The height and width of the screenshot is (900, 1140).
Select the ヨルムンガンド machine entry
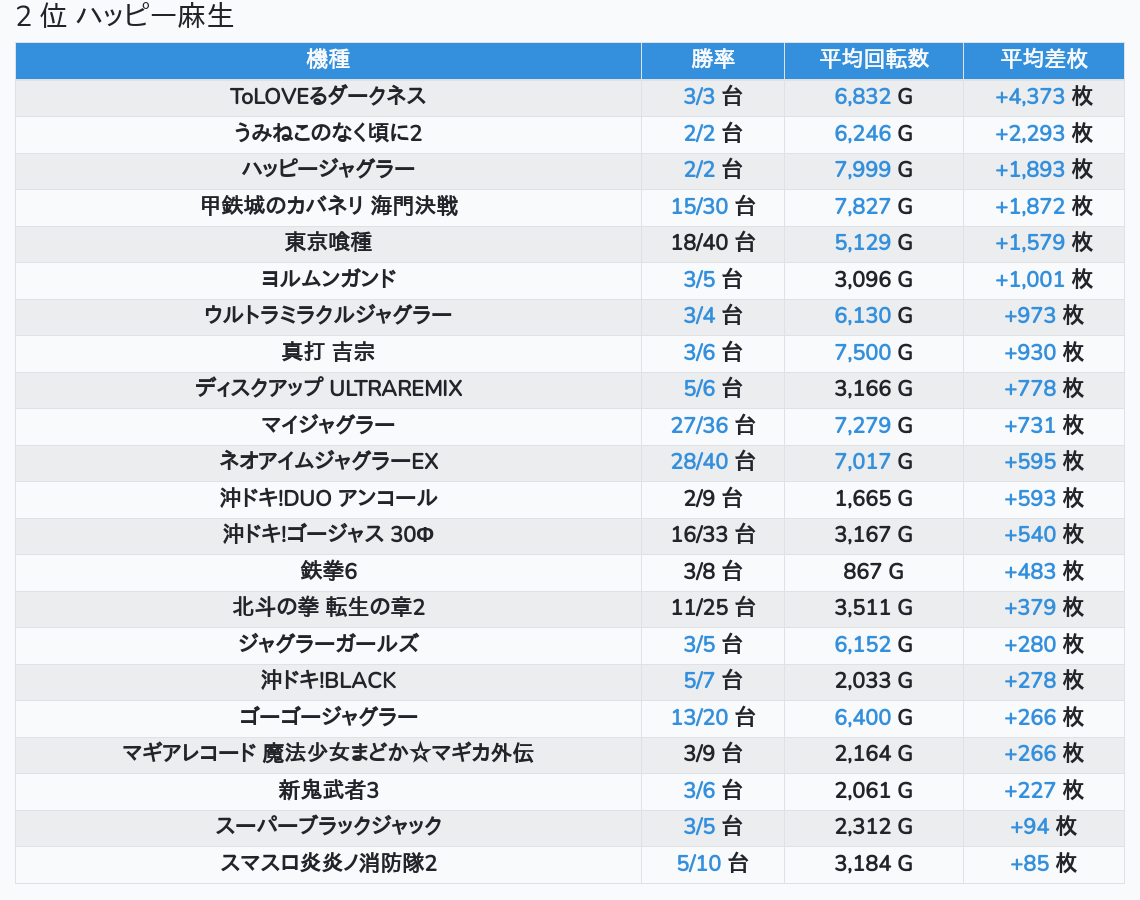click(x=328, y=279)
